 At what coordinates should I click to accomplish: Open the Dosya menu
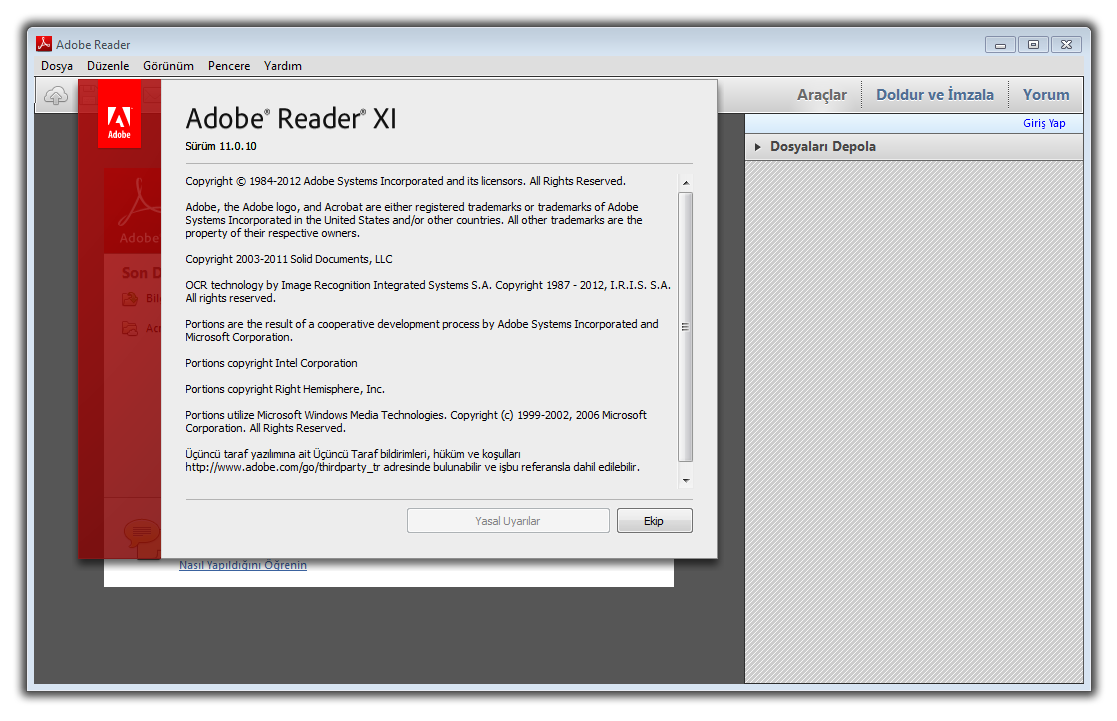(57, 66)
